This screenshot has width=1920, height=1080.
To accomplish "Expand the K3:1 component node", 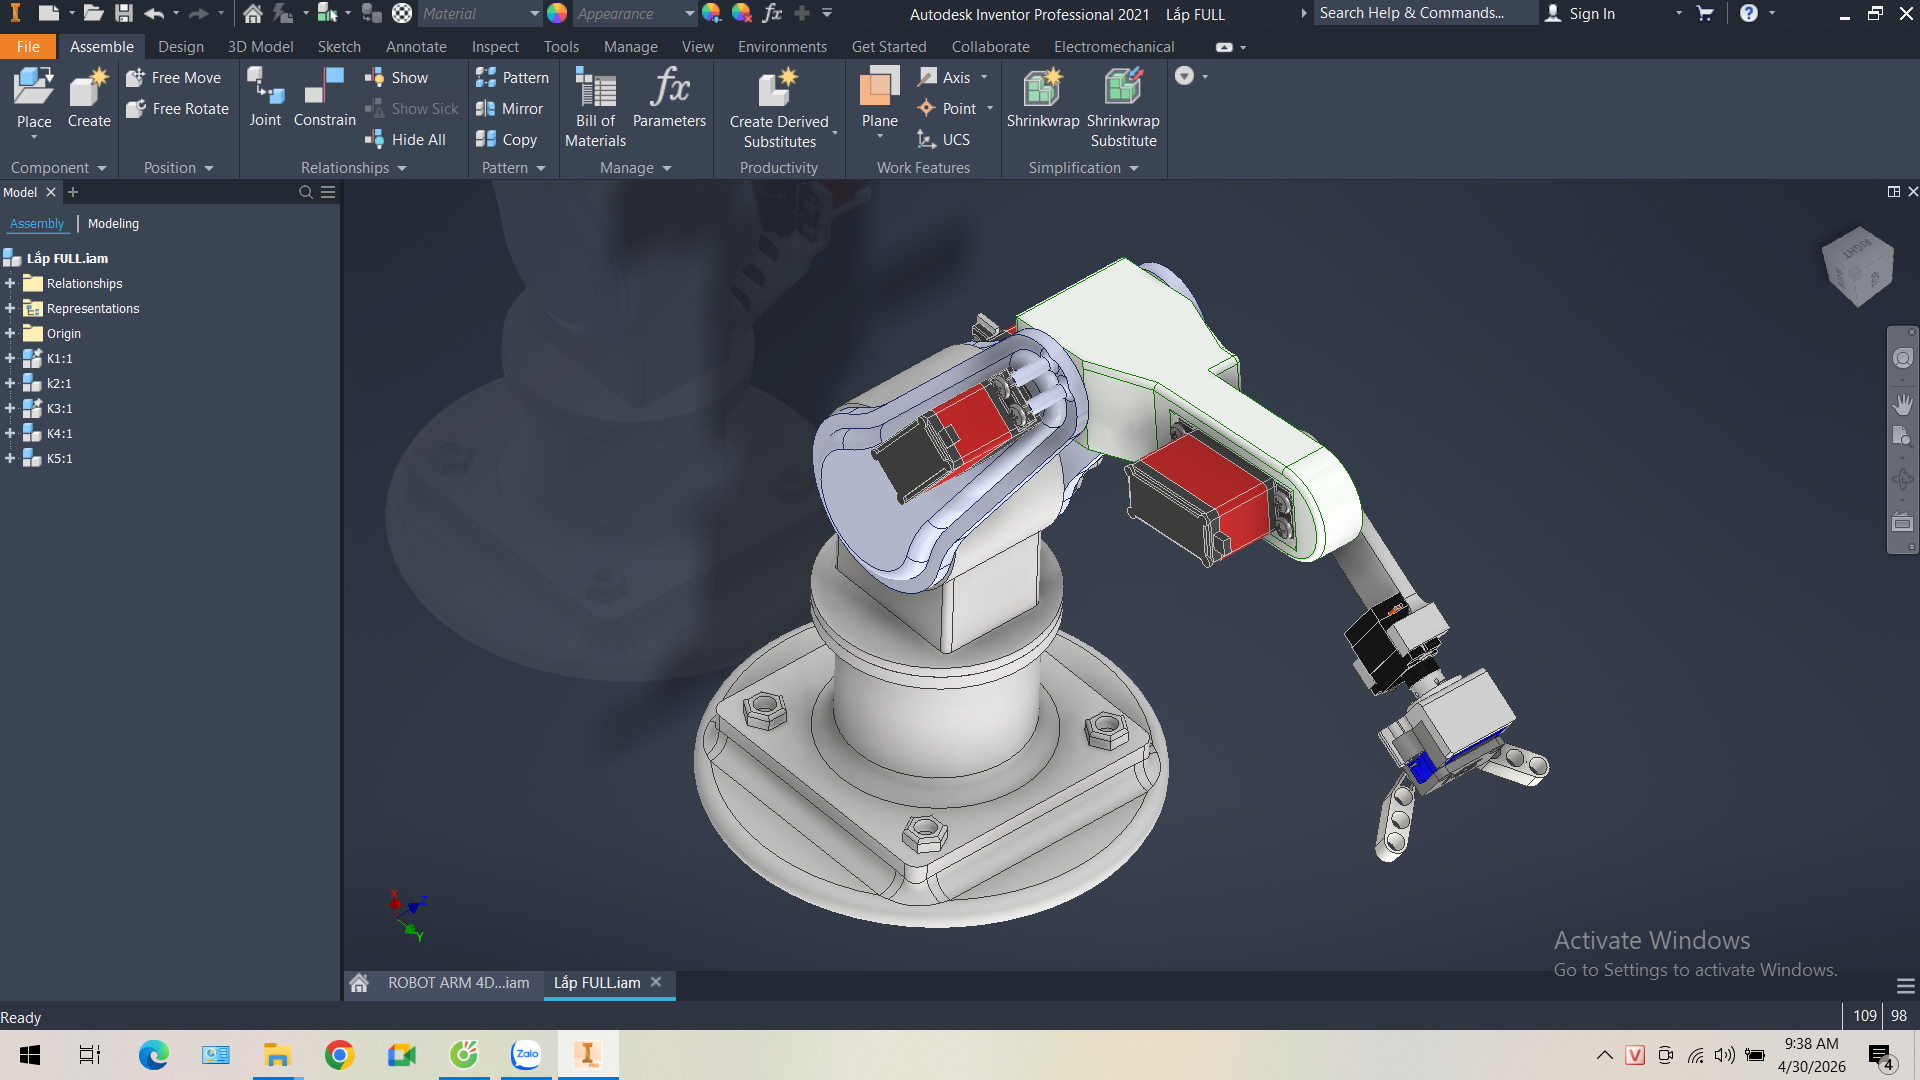I will pyautogui.click(x=10, y=408).
